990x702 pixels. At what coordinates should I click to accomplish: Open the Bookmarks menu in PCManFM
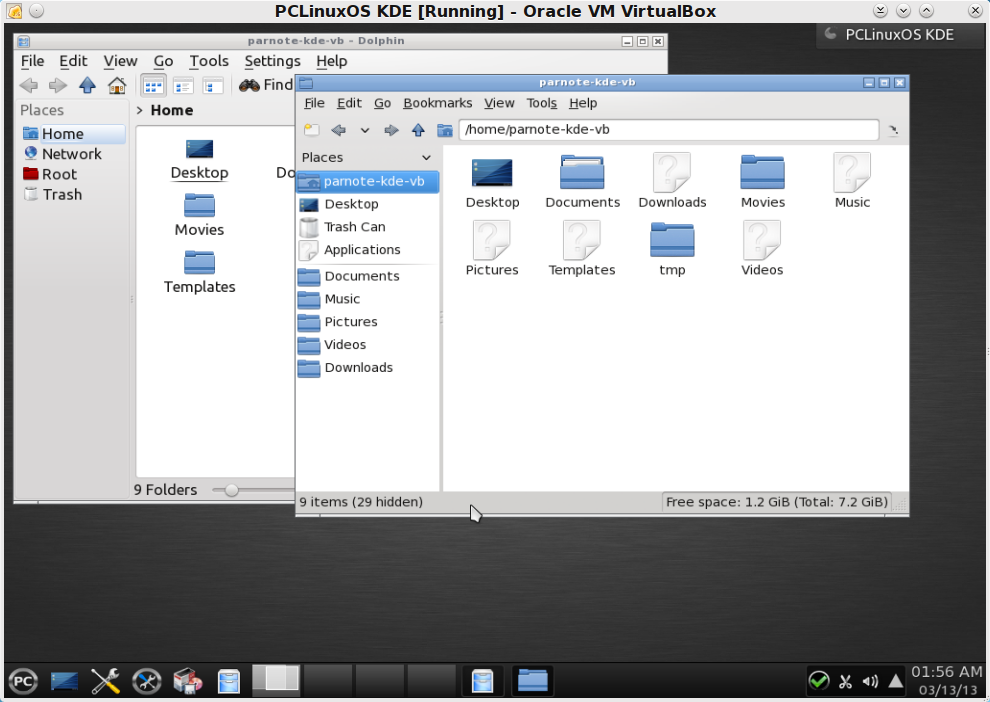(x=438, y=103)
